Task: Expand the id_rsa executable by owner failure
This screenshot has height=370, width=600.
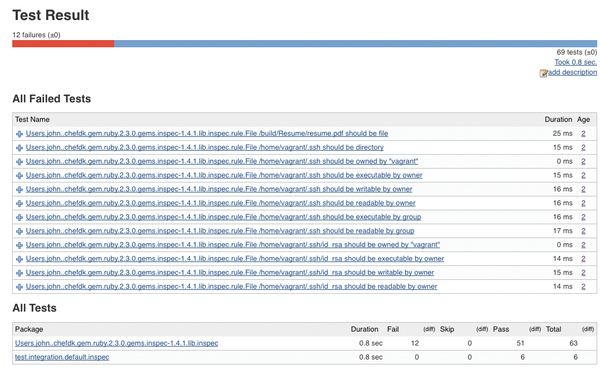Action: [x=19, y=259]
